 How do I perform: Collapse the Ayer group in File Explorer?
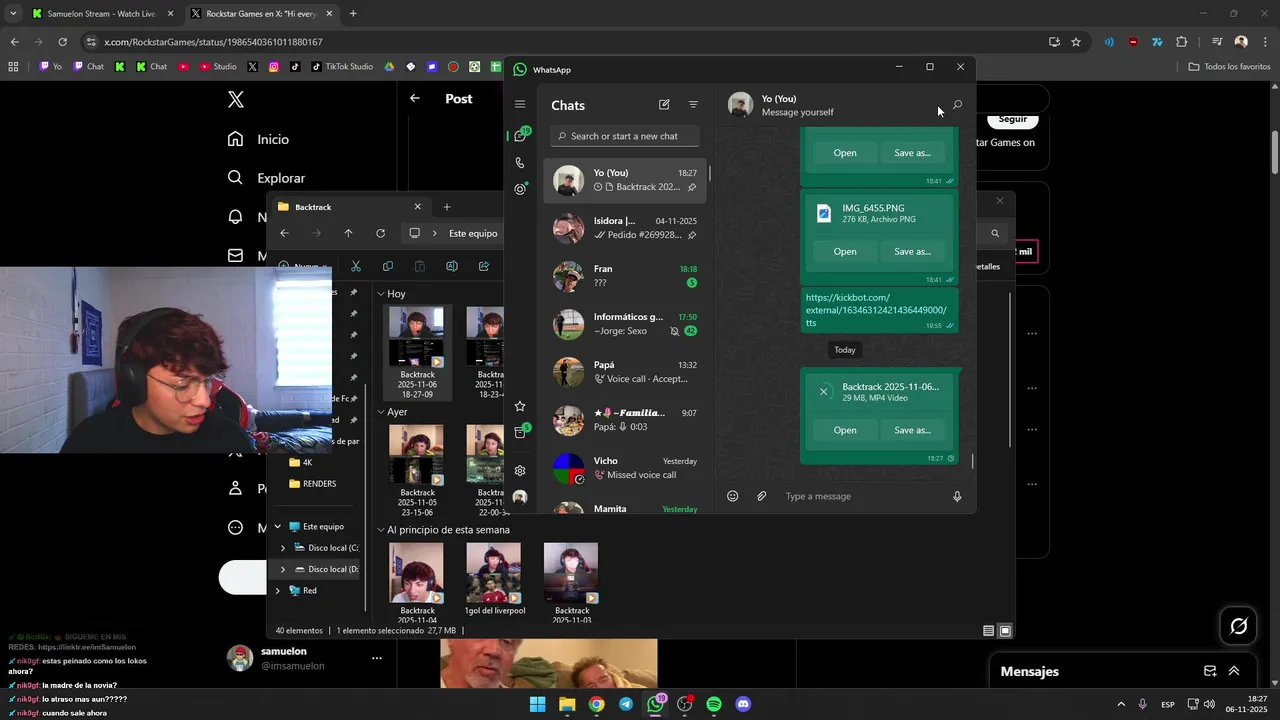pyautogui.click(x=381, y=412)
